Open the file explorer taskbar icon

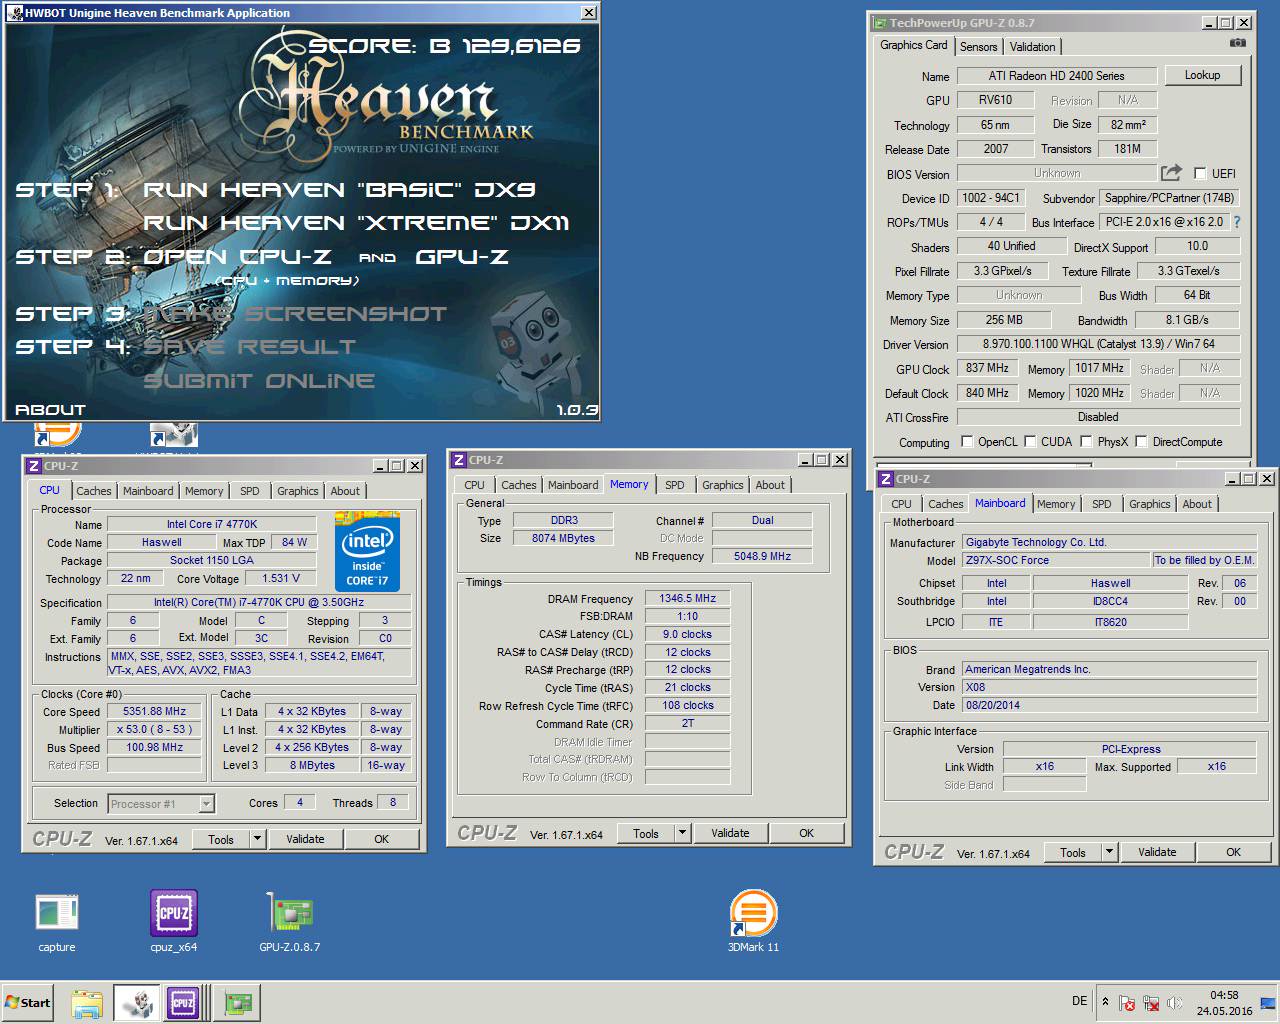pyautogui.click(x=87, y=1003)
